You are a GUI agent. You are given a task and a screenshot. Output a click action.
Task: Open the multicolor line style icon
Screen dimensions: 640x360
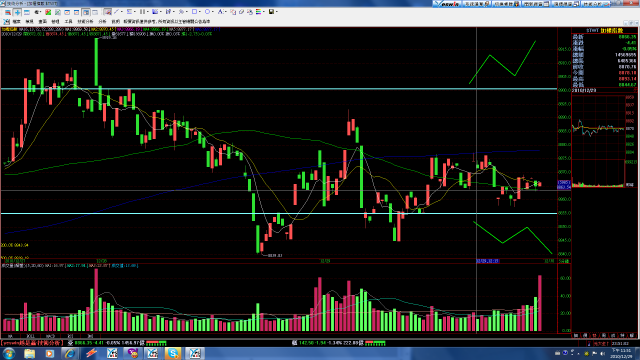pyautogui.click(x=258, y=12)
